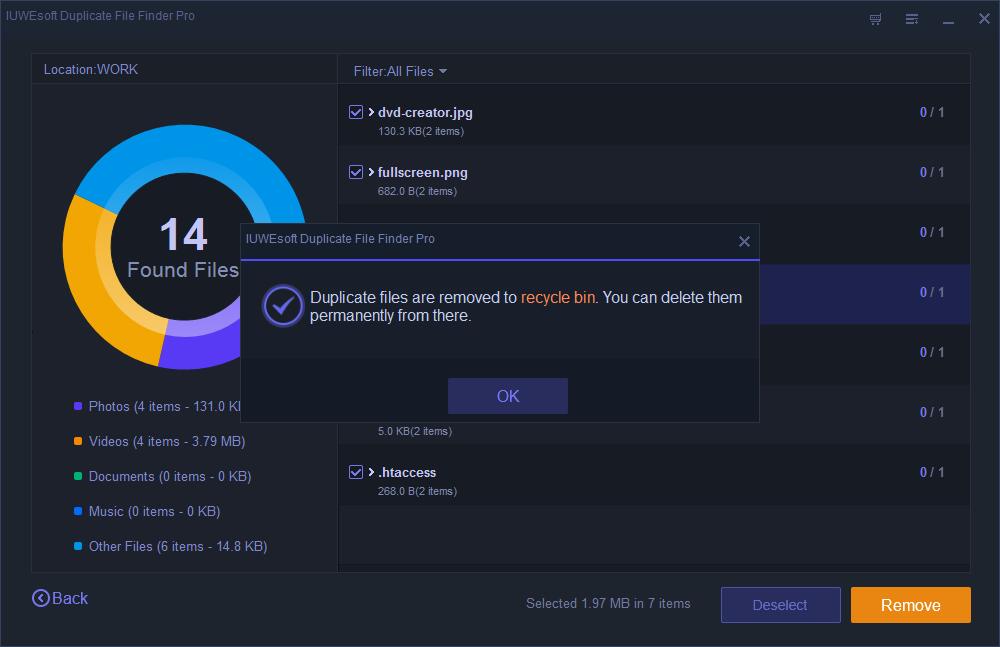Open the shopping cart purchase icon
Viewport: 1000px width, 647px height.
(876, 19)
